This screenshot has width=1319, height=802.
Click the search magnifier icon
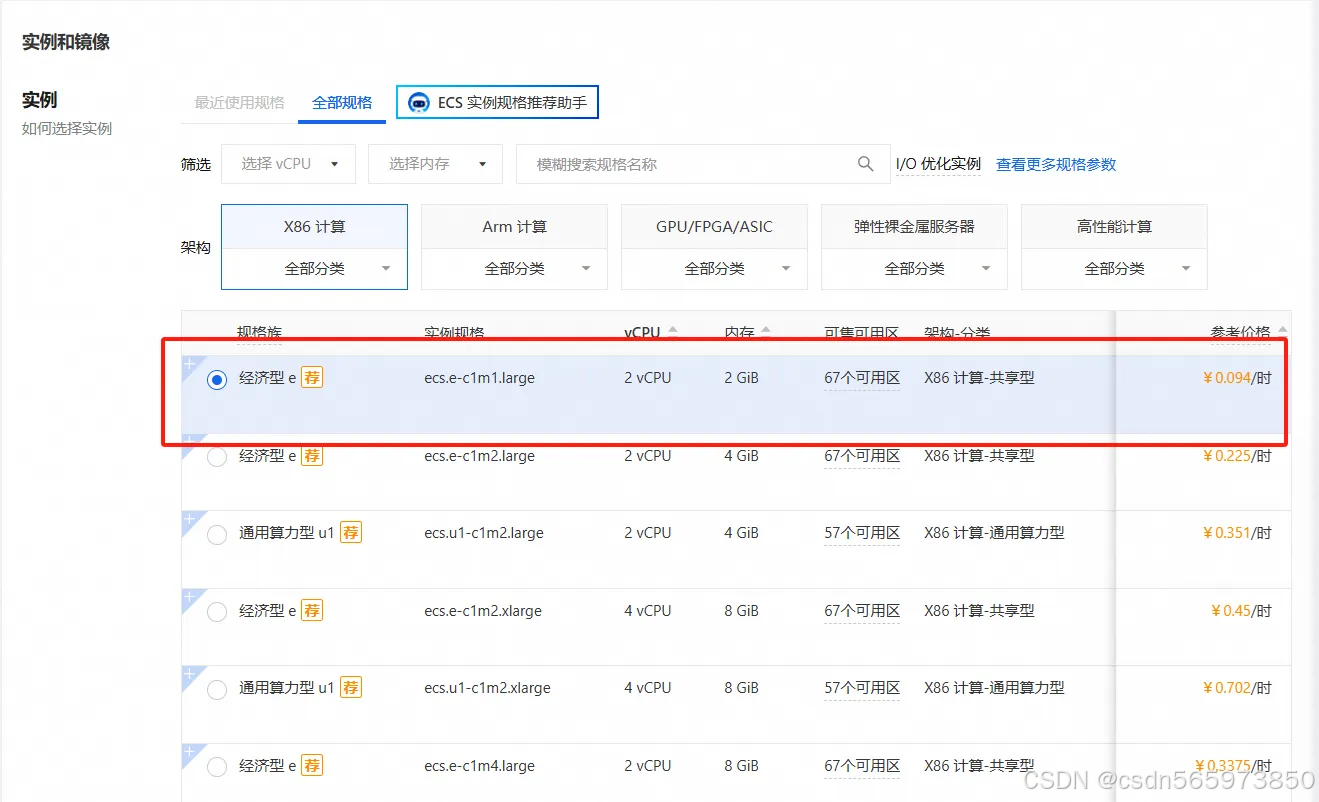(866, 164)
